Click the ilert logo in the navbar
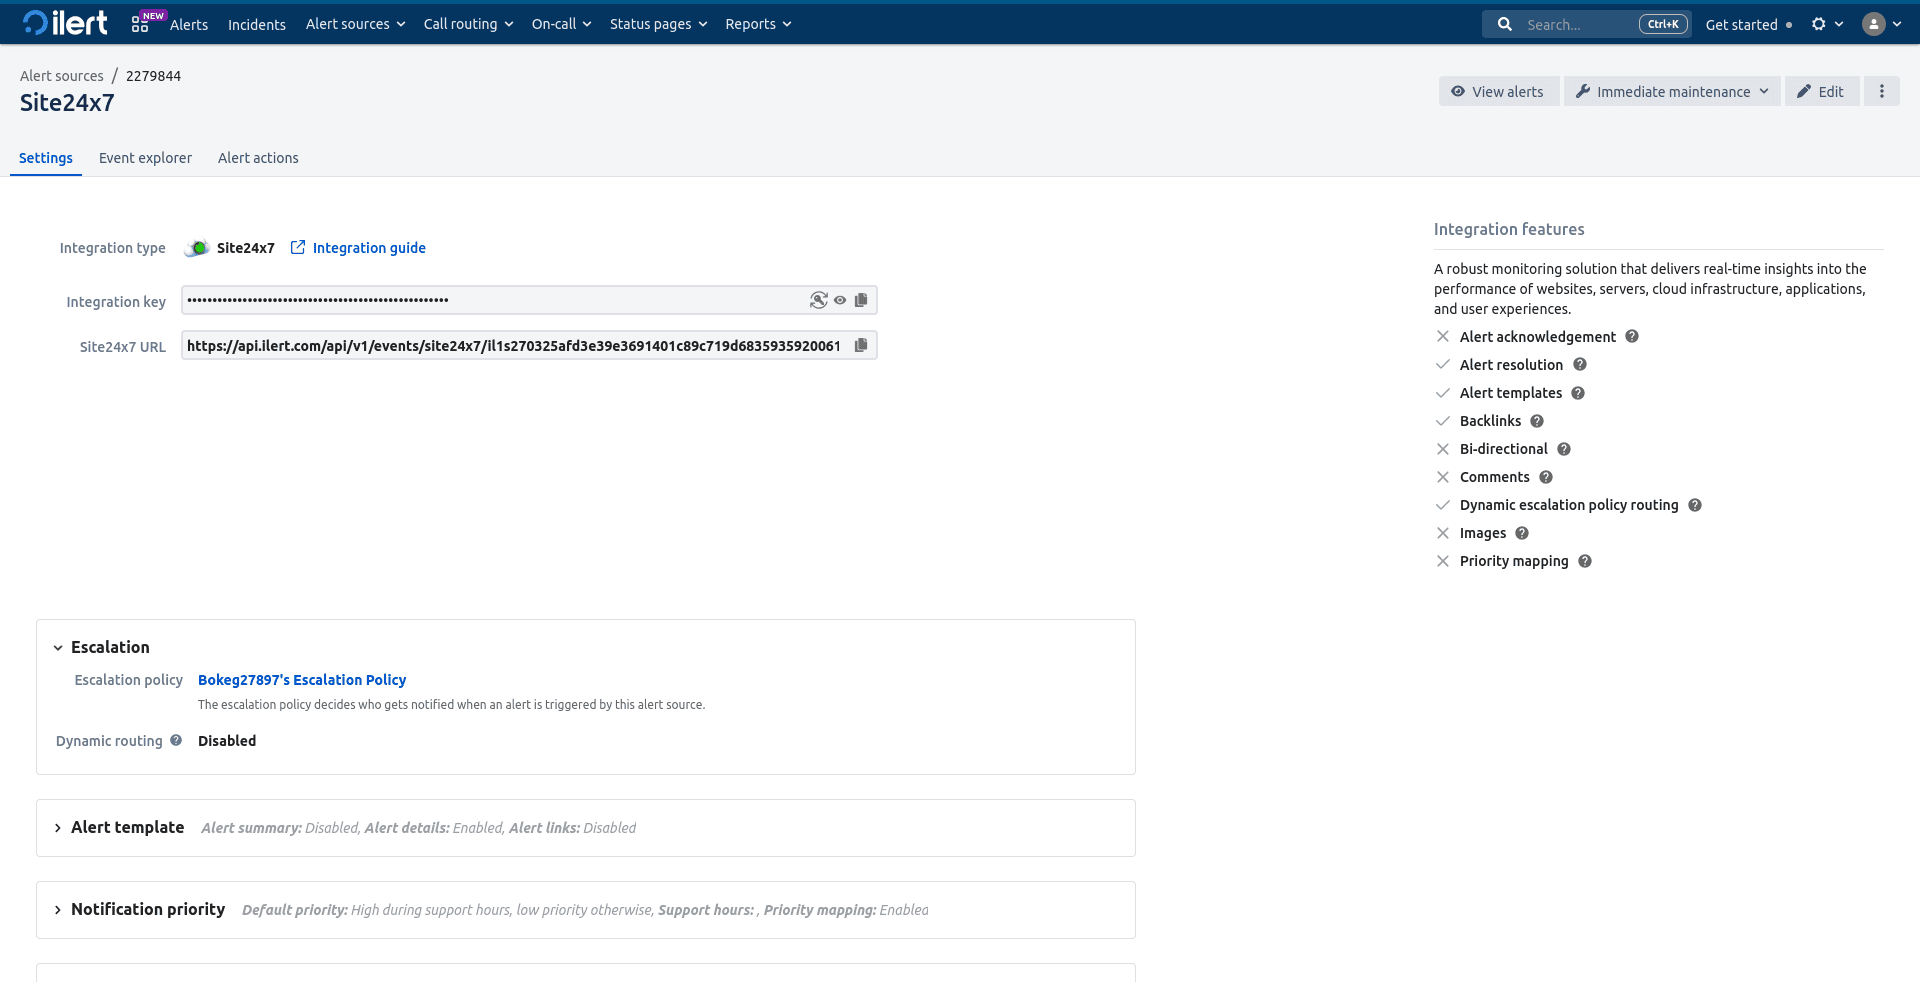Viewport: 1920px width, 982px height. point(64,22)
